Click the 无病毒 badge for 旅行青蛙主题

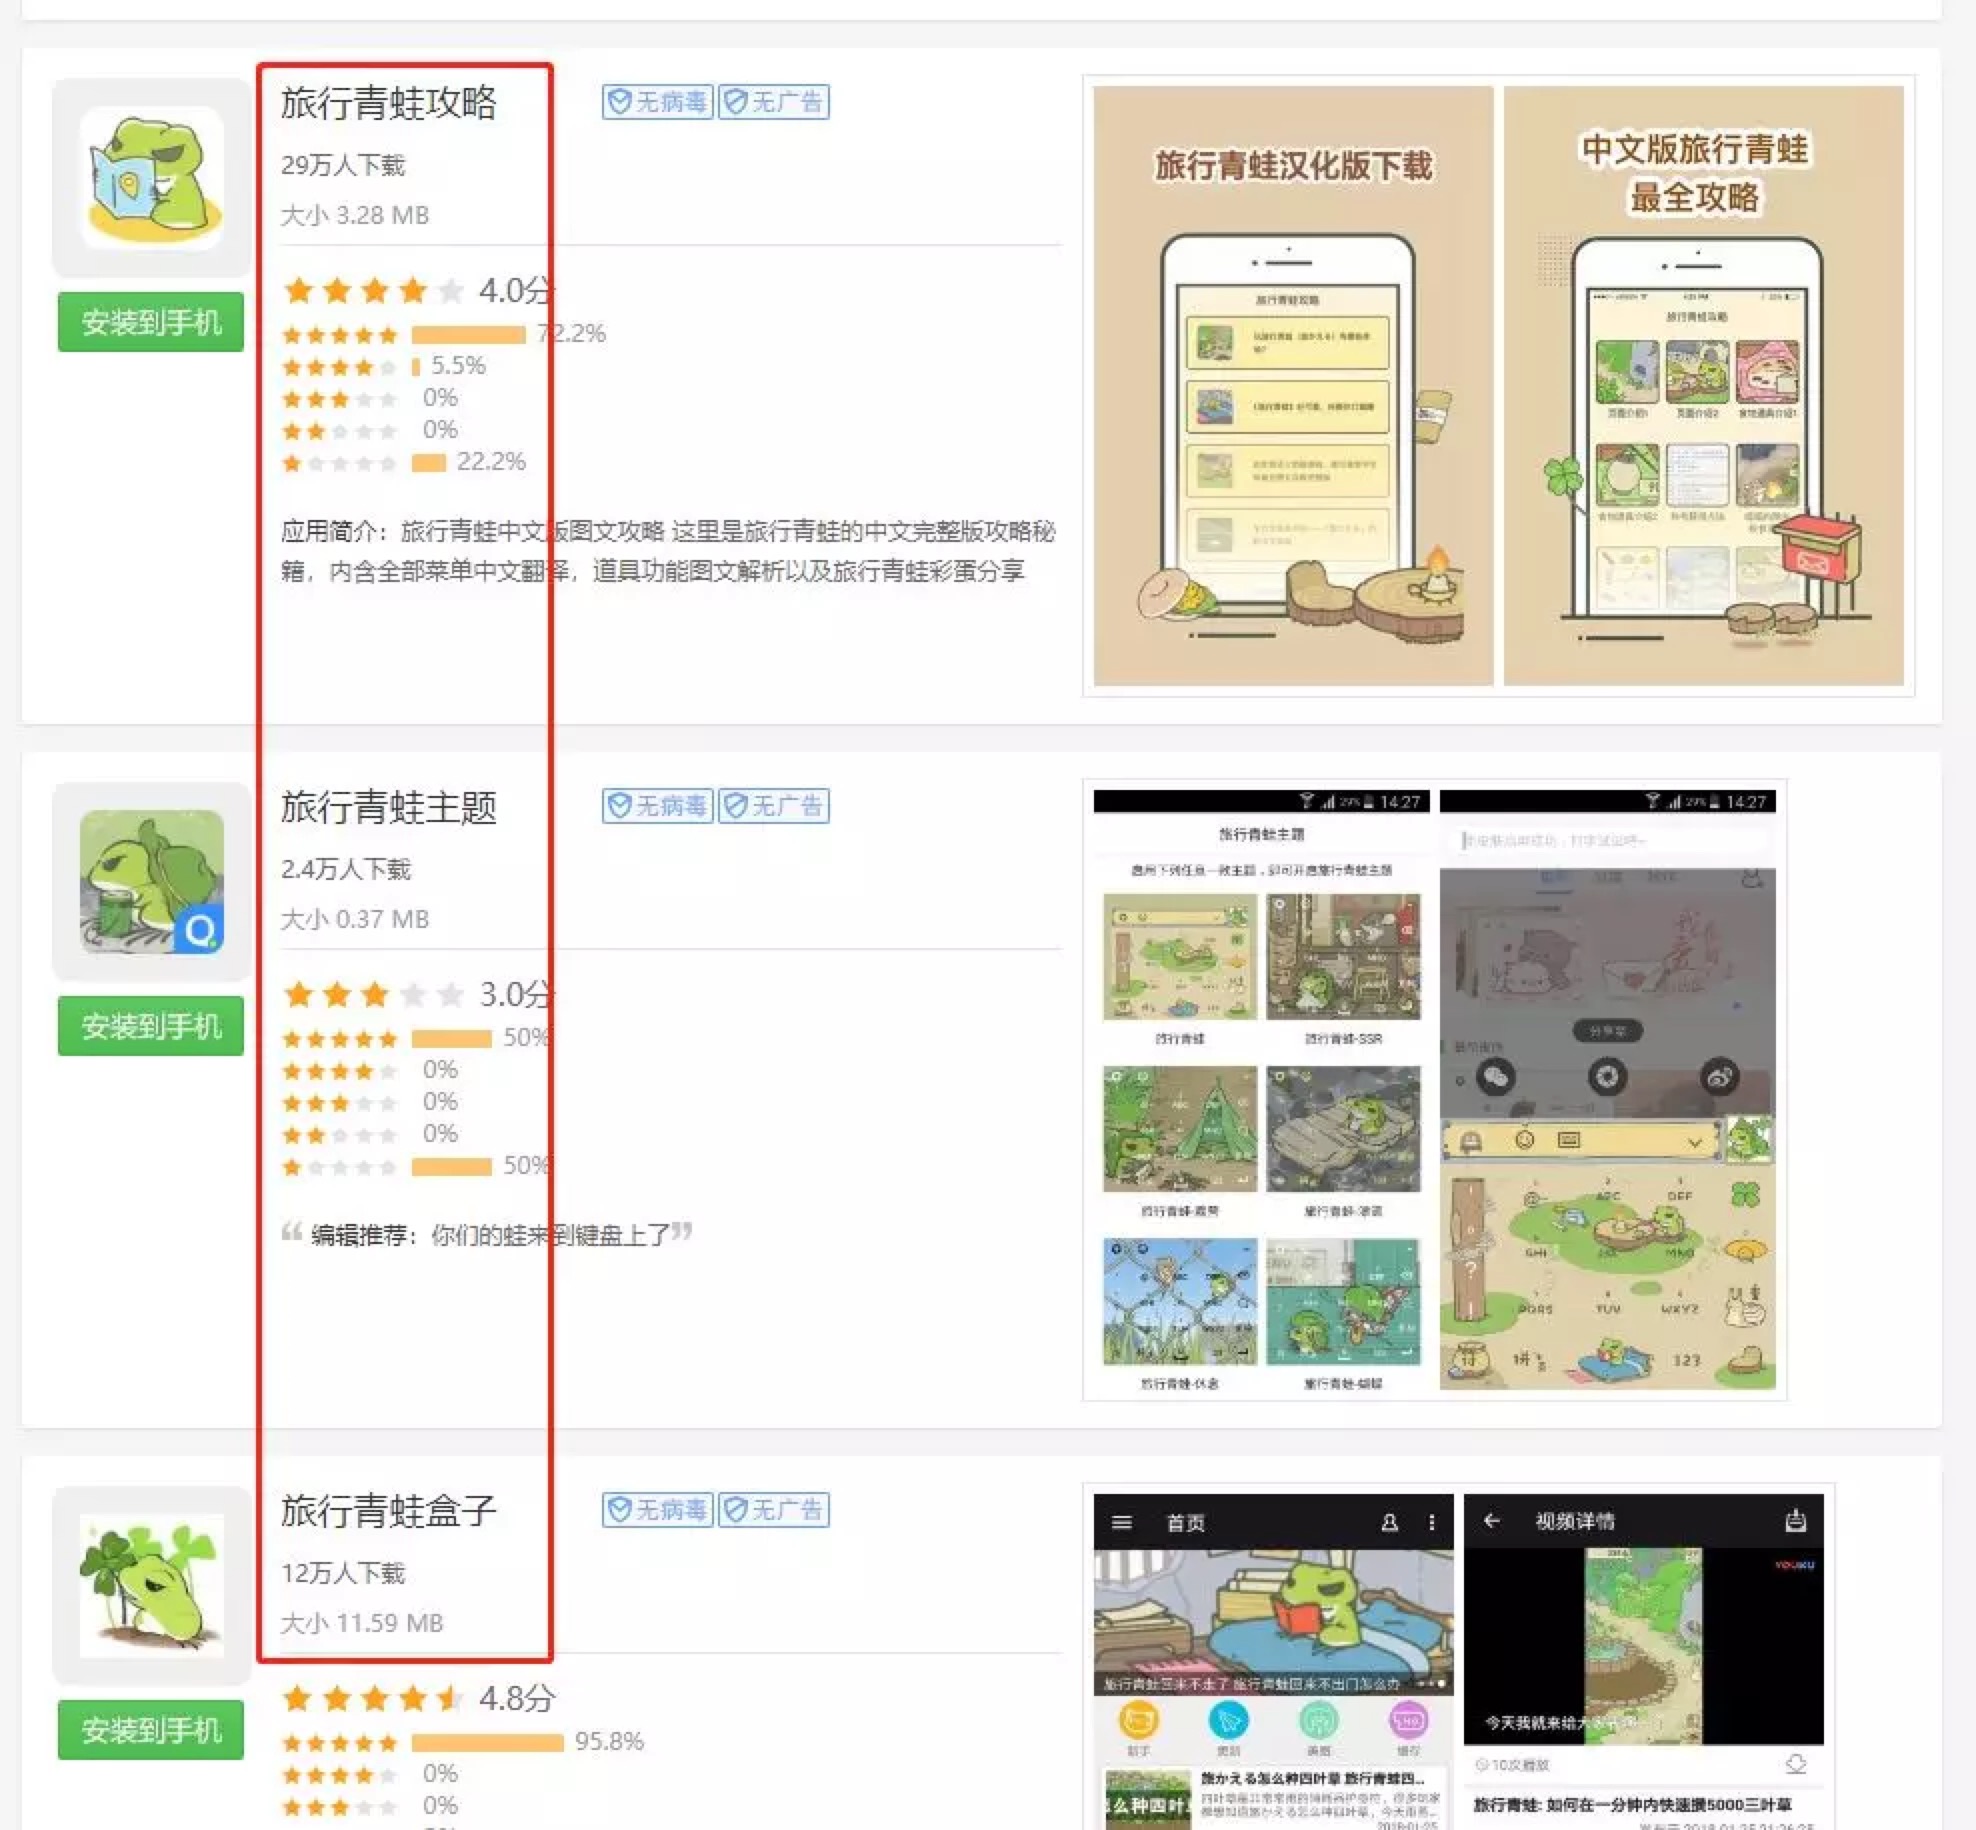pyautogui.click(x=657, y=806)
